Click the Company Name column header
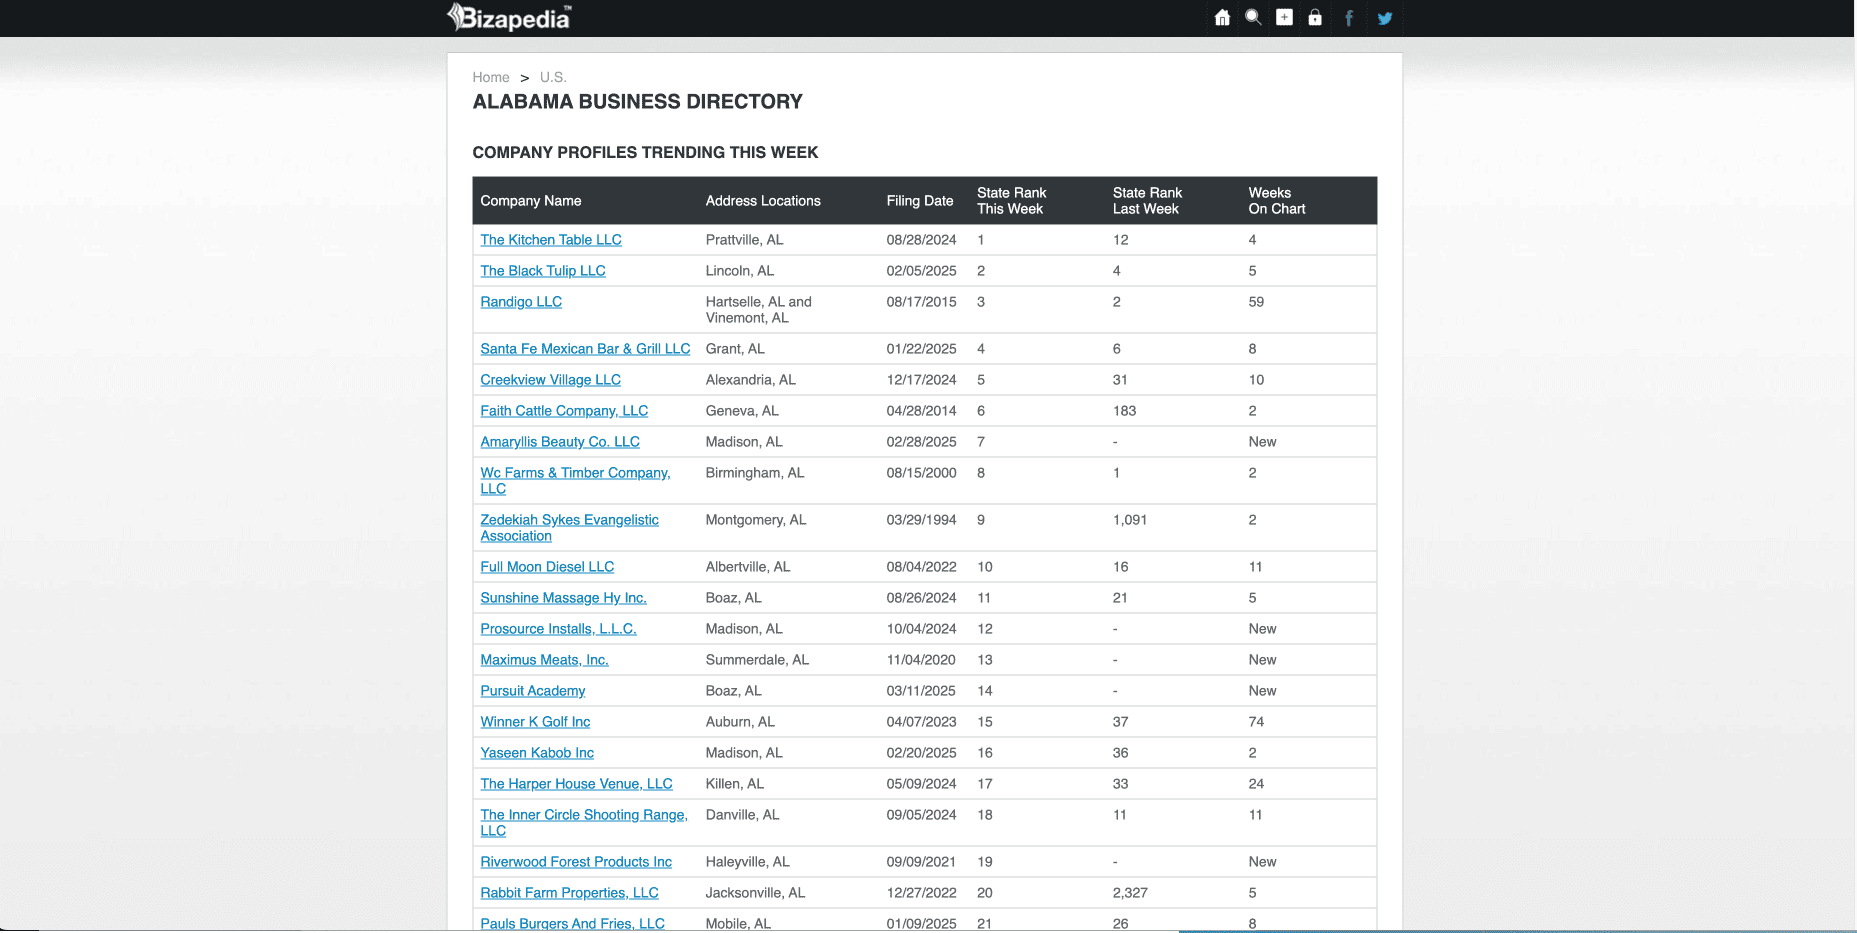The width and height of the screenshot is (1857, 933). [530, 201]
